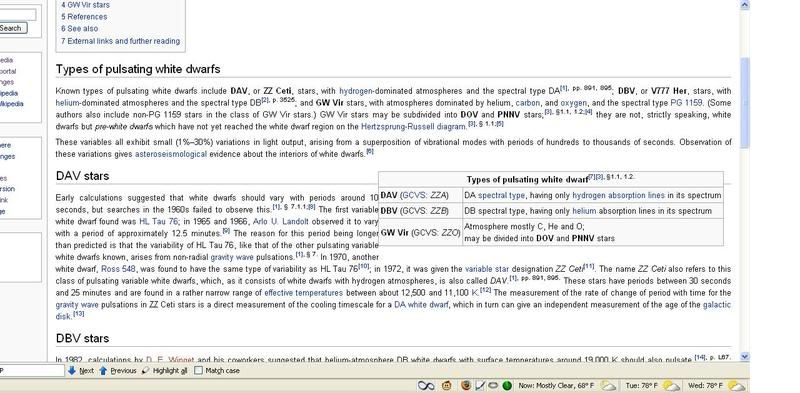Click the Find Next down arrow
The width and height of the screenshot is (800, 393).
coord(72,371)
